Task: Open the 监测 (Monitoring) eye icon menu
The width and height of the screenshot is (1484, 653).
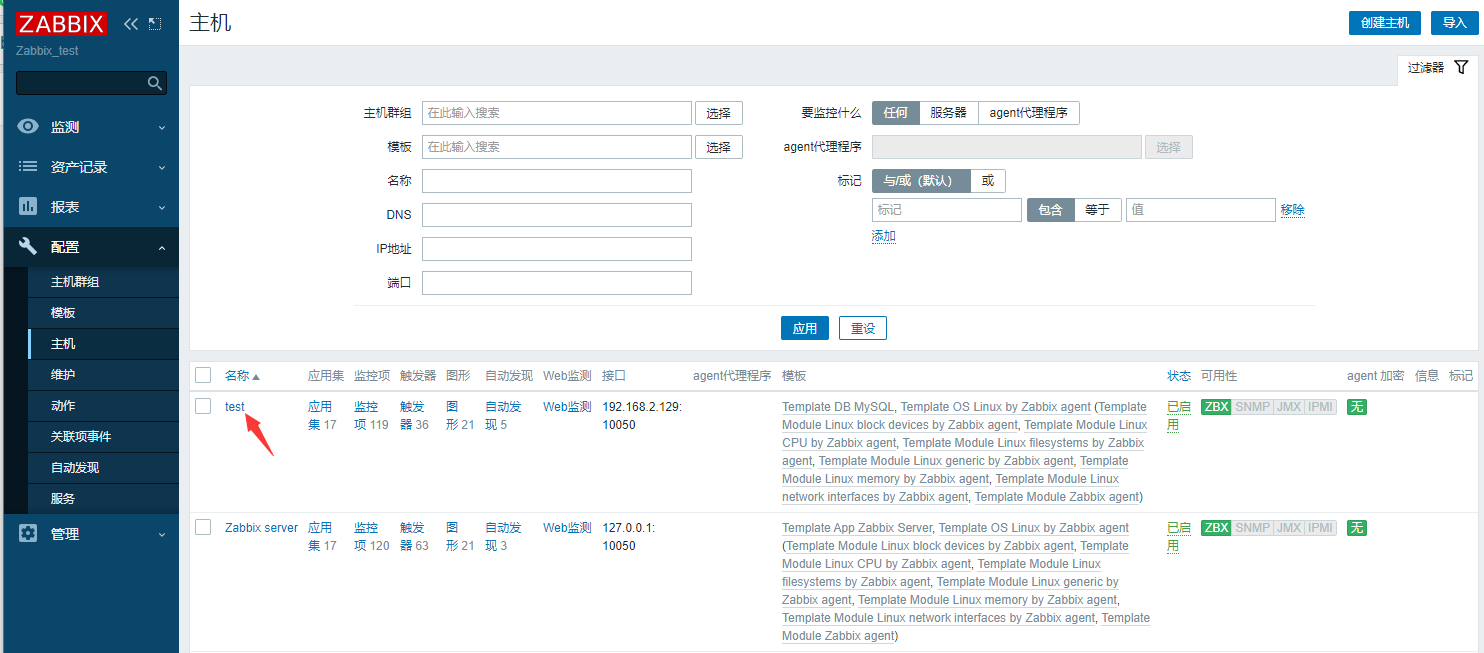Action: pyautogui.click(x=27, y=126)
